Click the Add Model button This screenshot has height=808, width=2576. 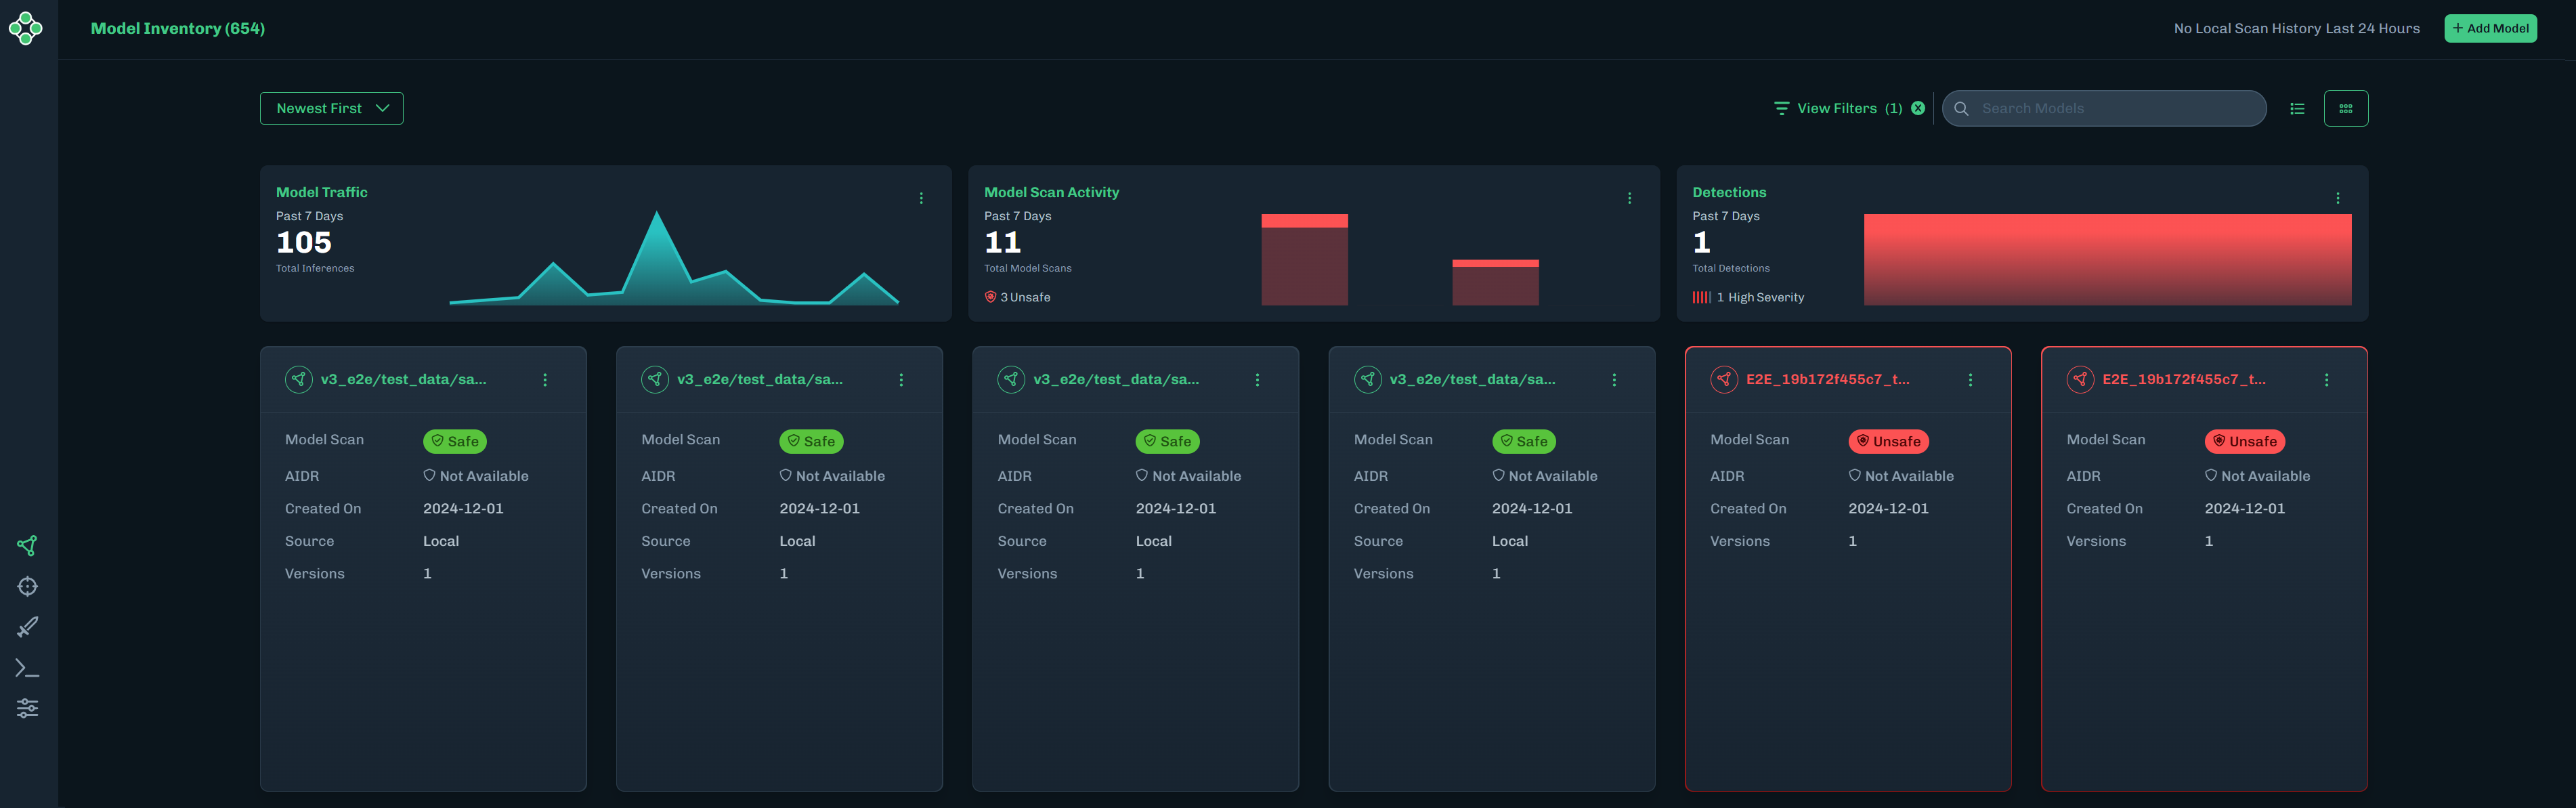pos(2489,28)
